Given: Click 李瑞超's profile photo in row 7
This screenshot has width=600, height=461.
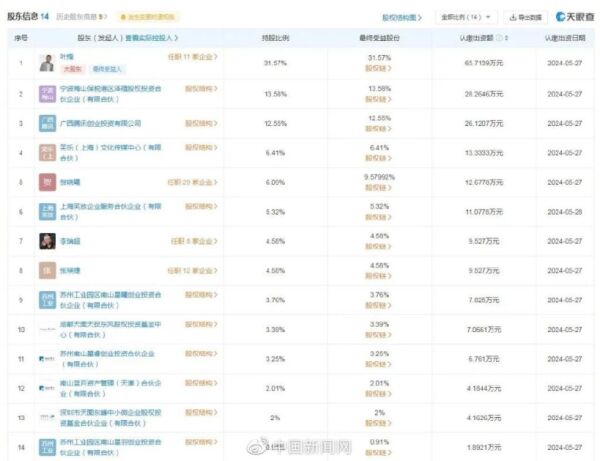Looking at the screenshot, I should tap(47, 241).
